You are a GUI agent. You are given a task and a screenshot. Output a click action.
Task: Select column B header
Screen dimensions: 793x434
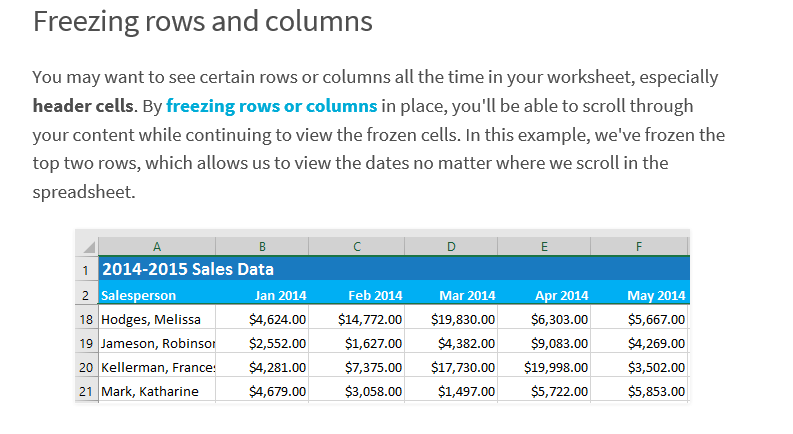[262, 246]
